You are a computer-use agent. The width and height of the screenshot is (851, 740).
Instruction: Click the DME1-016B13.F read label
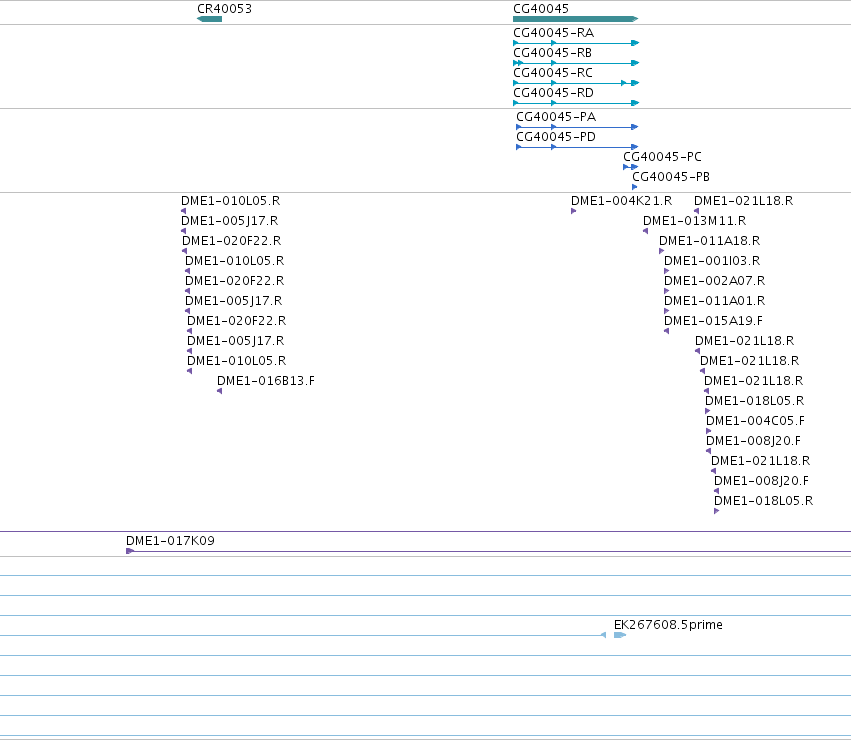(x=266, y=381)
